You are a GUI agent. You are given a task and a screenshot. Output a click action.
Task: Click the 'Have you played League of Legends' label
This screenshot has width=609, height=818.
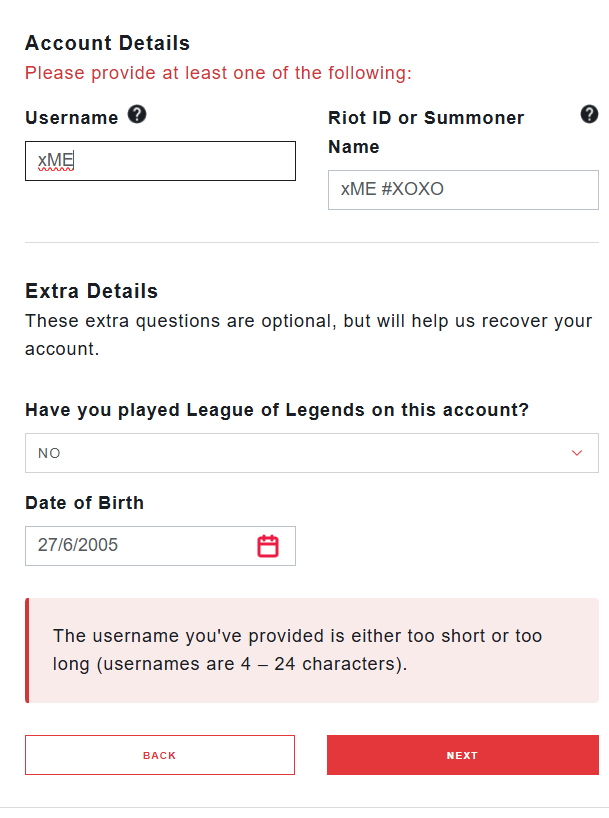(x=277, y=410)
